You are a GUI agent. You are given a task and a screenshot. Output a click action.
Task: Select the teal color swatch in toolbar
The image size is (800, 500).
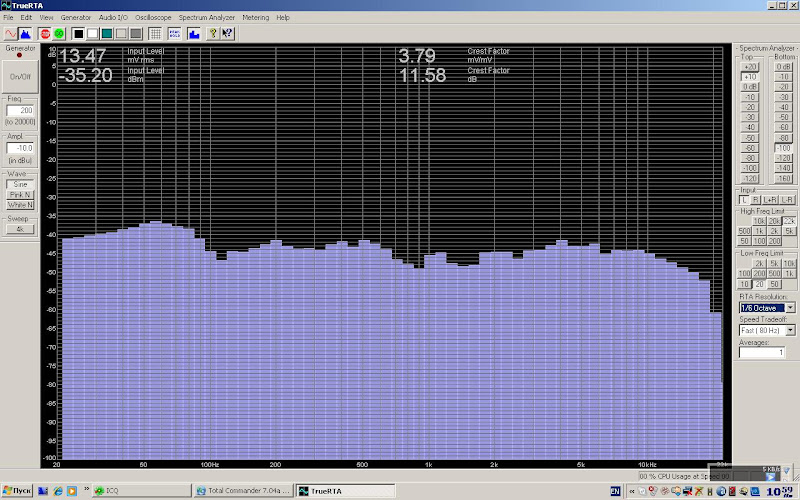pos(107,33)
